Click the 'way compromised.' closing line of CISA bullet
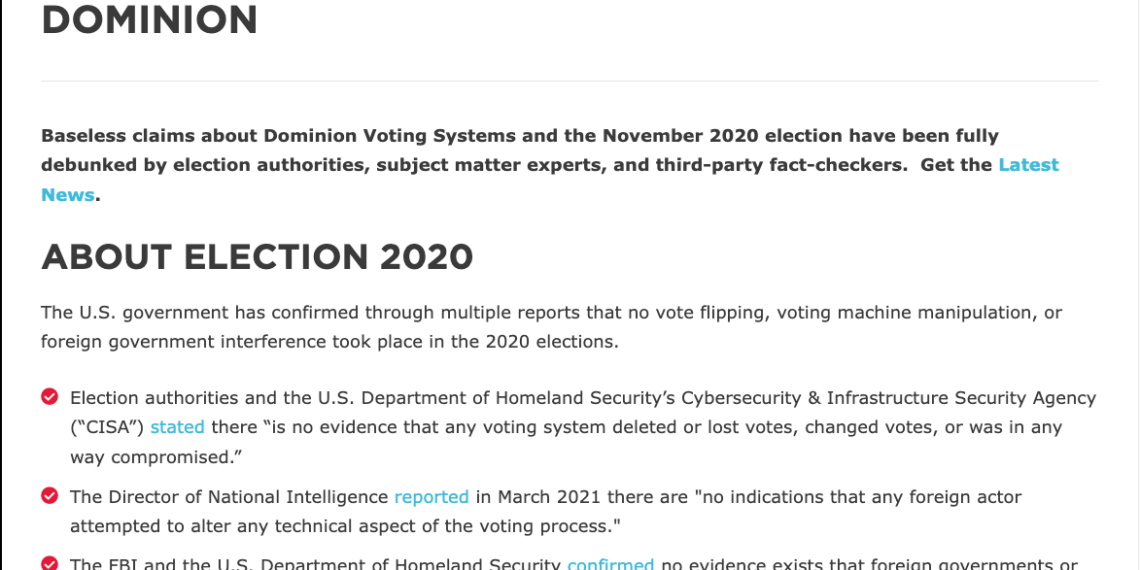 [156, 457]
